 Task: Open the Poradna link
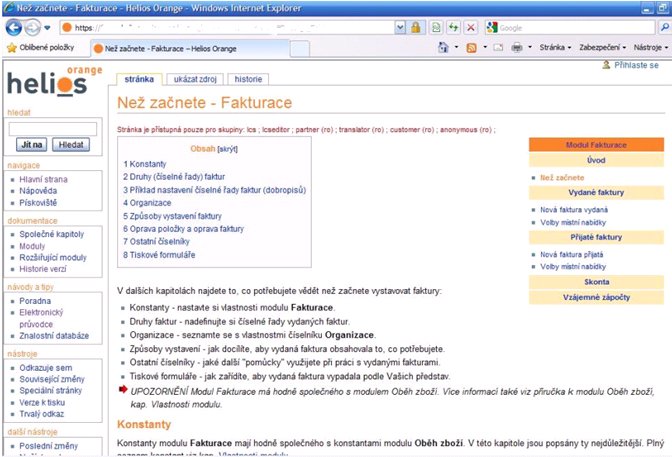click(x=35, y=301)
